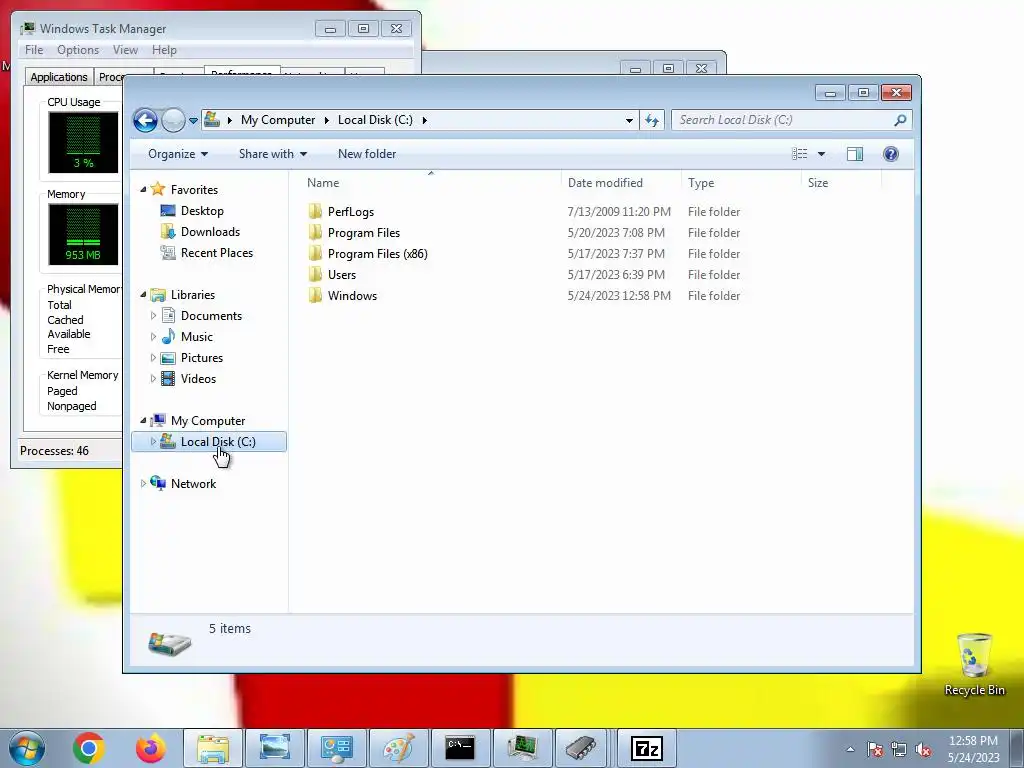Switch to Task Manager taskbar button
This screenshot has width=1024, height=768.
(522, 748)
